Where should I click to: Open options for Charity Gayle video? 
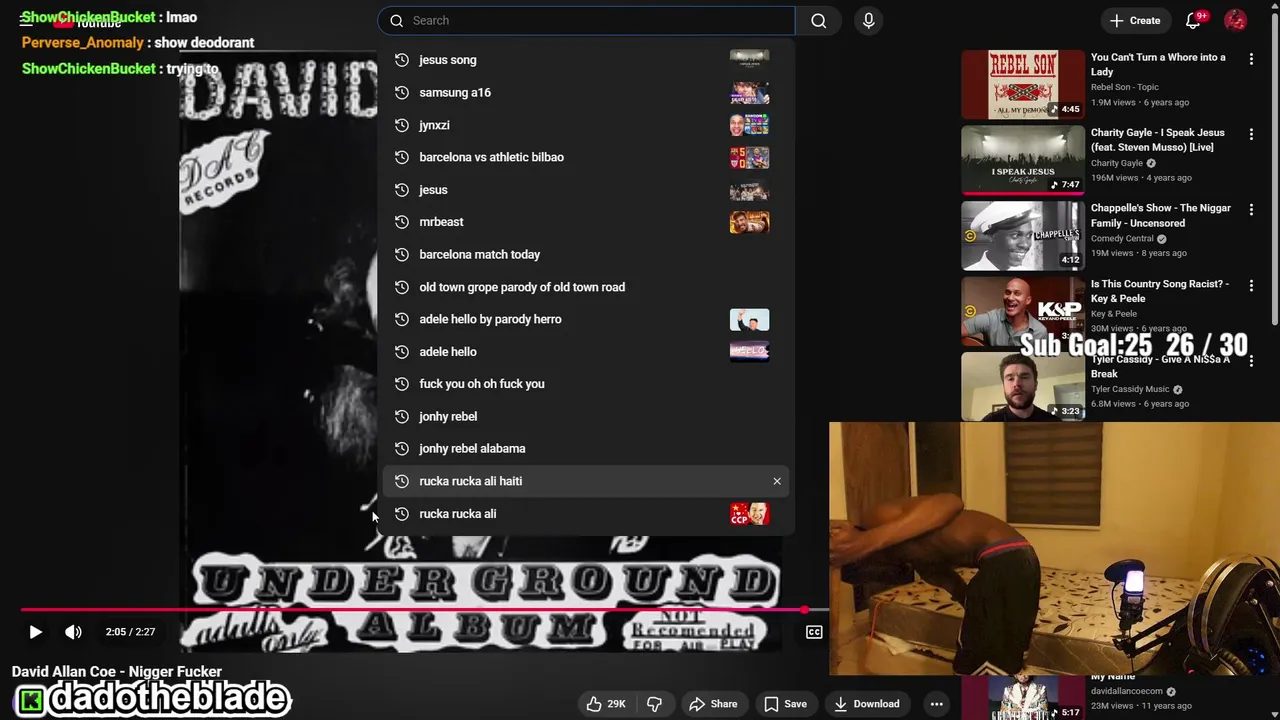click(x=1251, y=134)
